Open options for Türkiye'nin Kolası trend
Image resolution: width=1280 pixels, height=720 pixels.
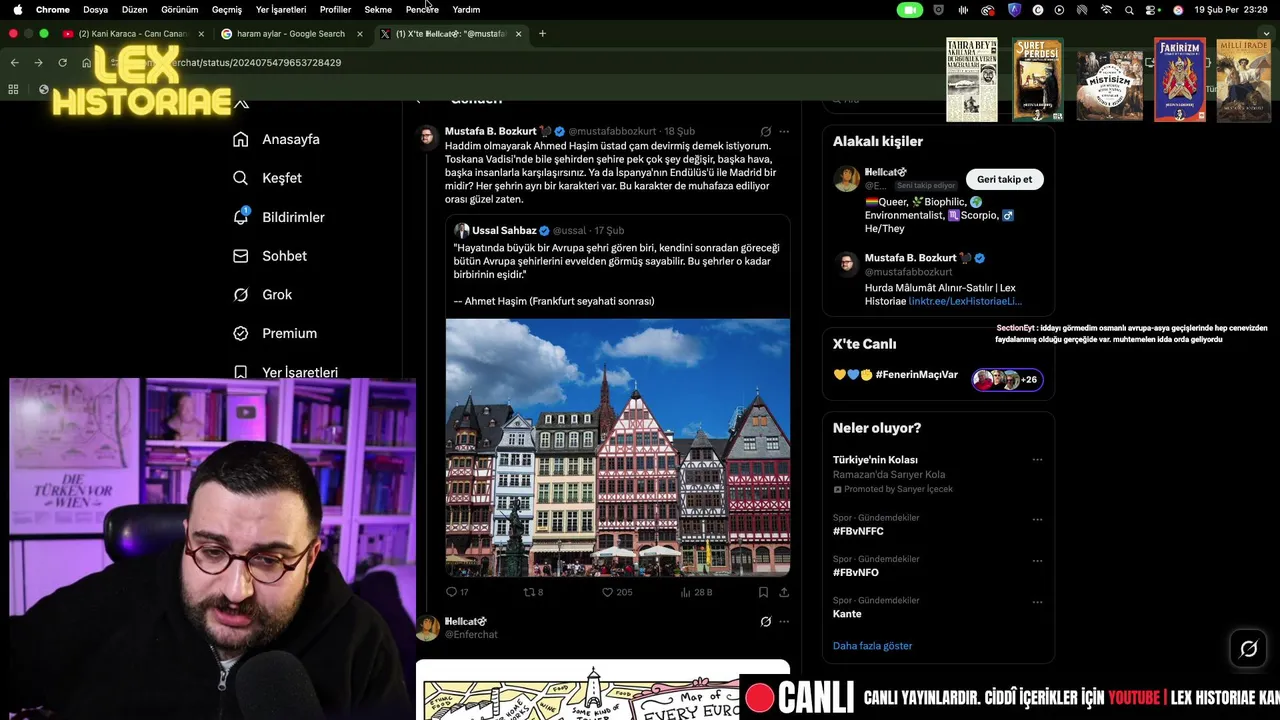(x=1037, y=460)
